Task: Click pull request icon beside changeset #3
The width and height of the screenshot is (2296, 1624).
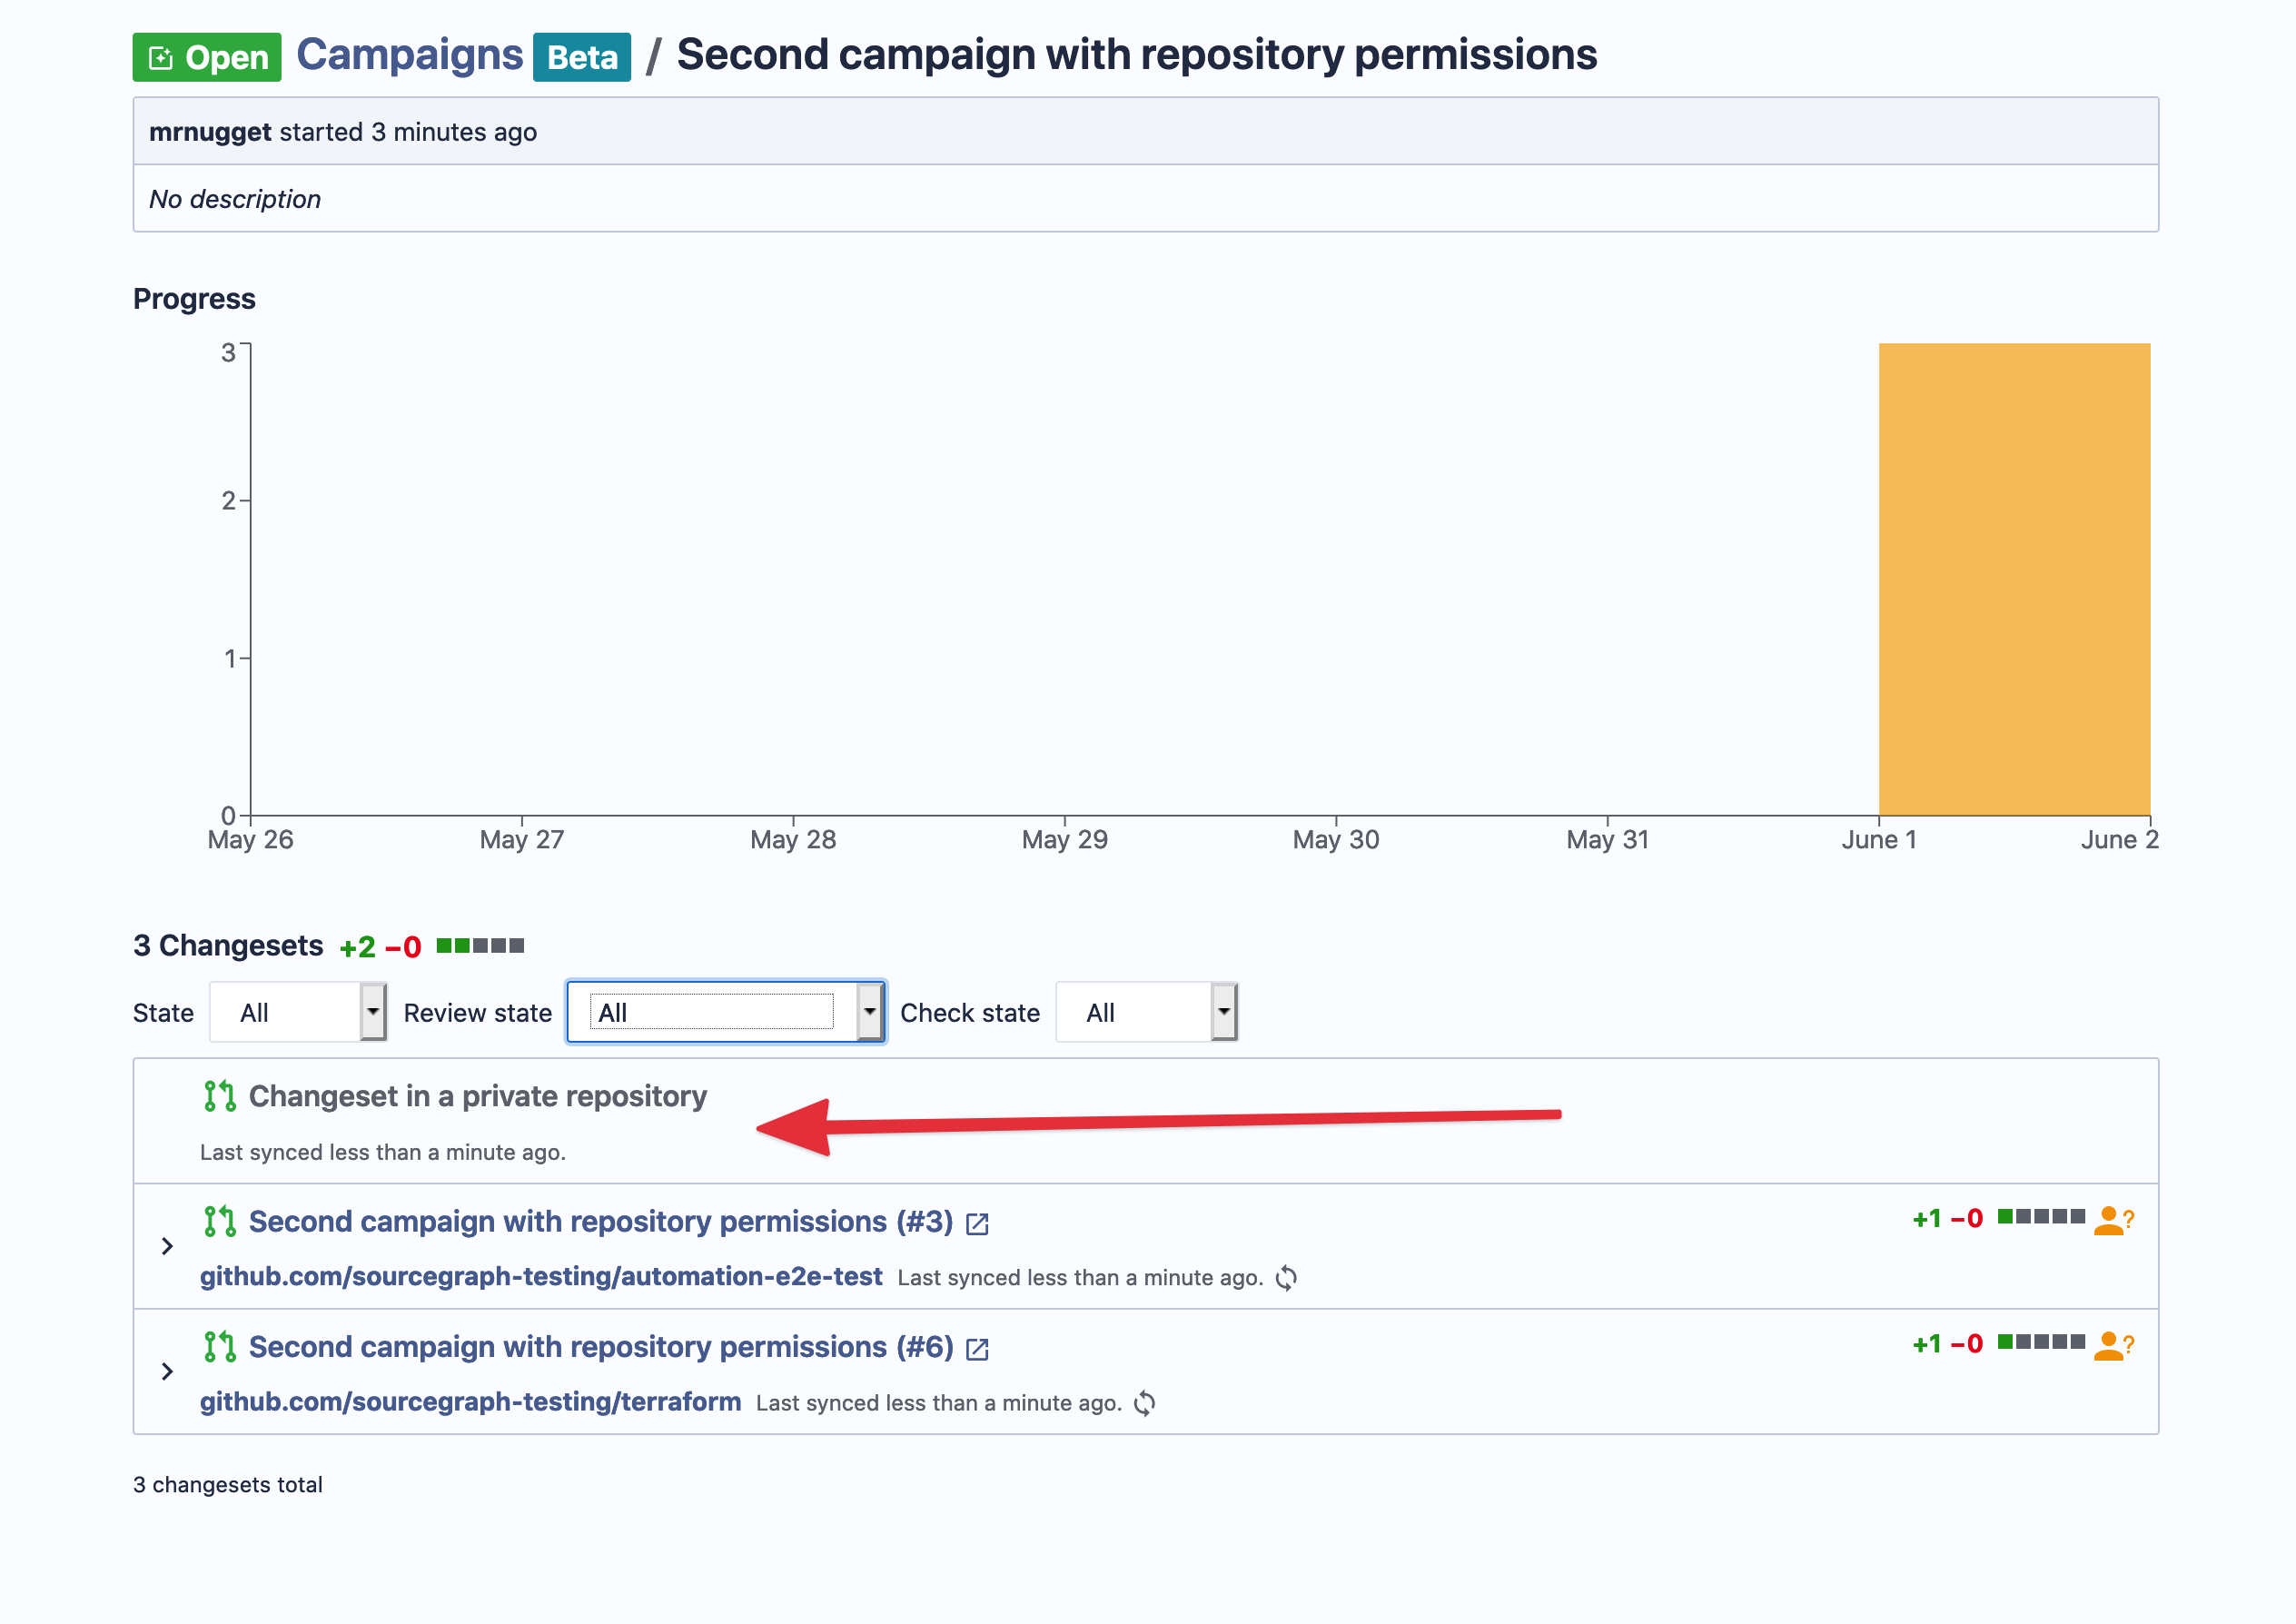Action: pos(219,1221)
